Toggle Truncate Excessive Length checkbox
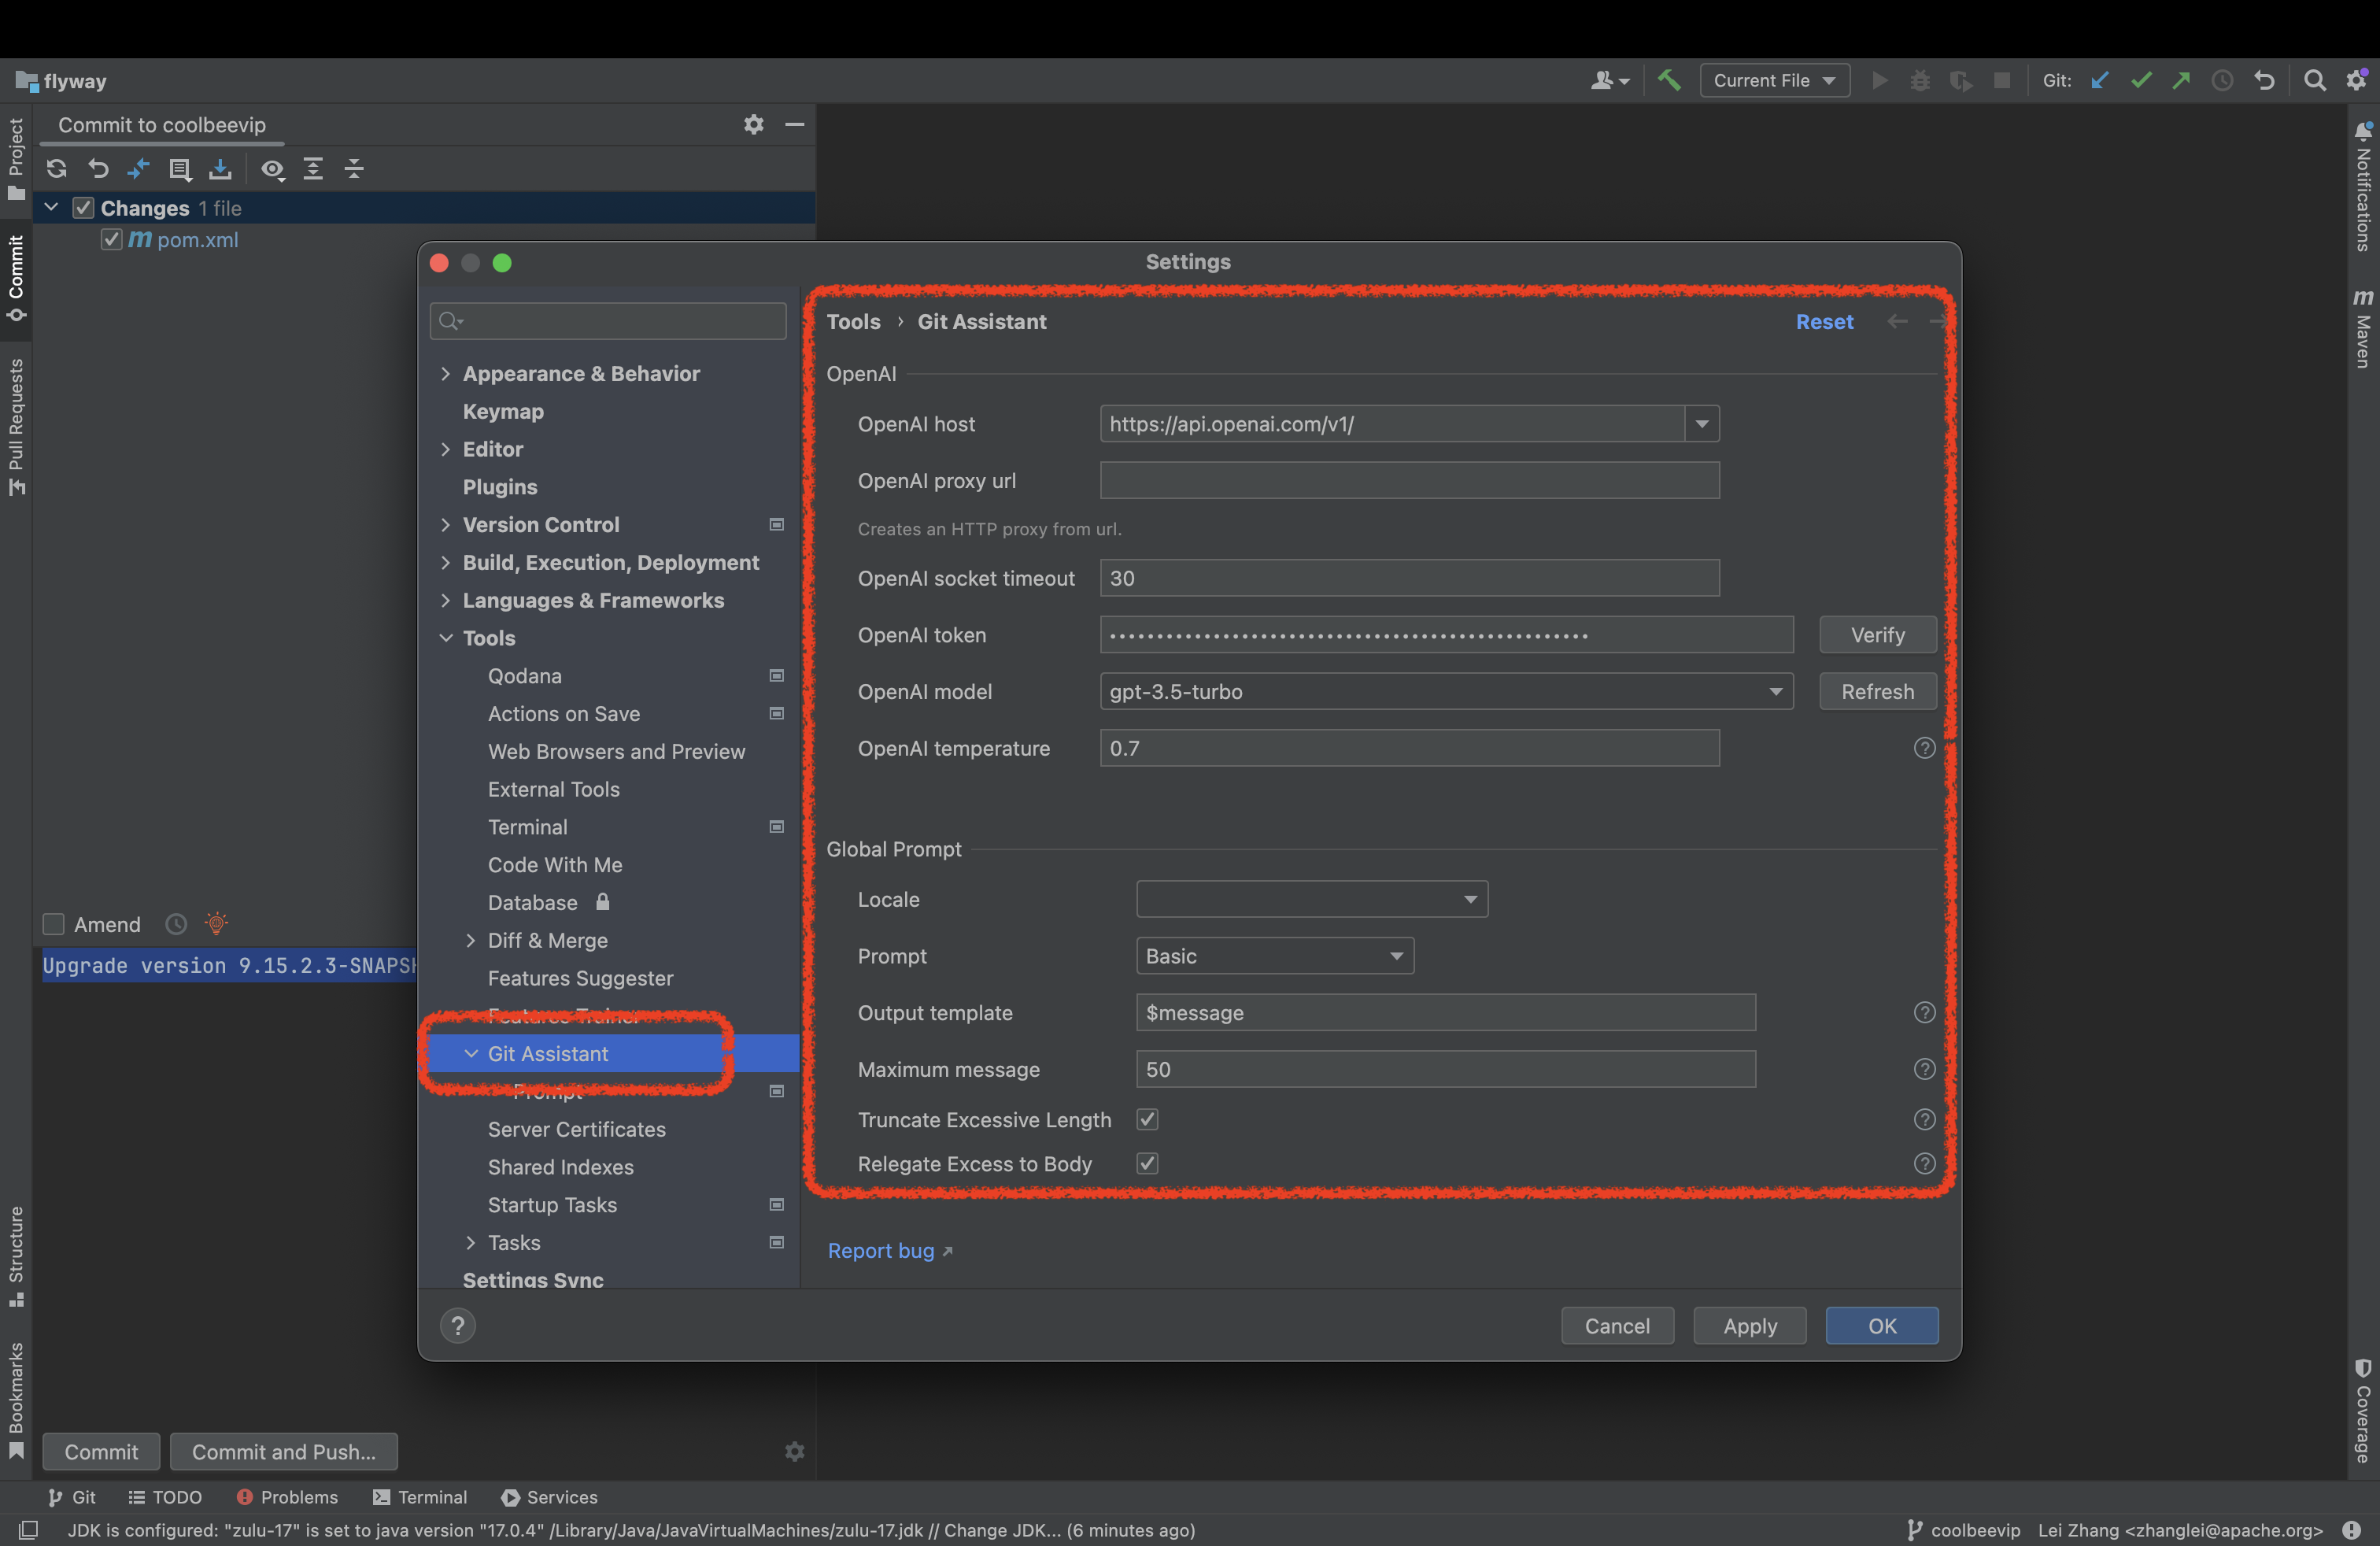 (x=1147, y=1118)
